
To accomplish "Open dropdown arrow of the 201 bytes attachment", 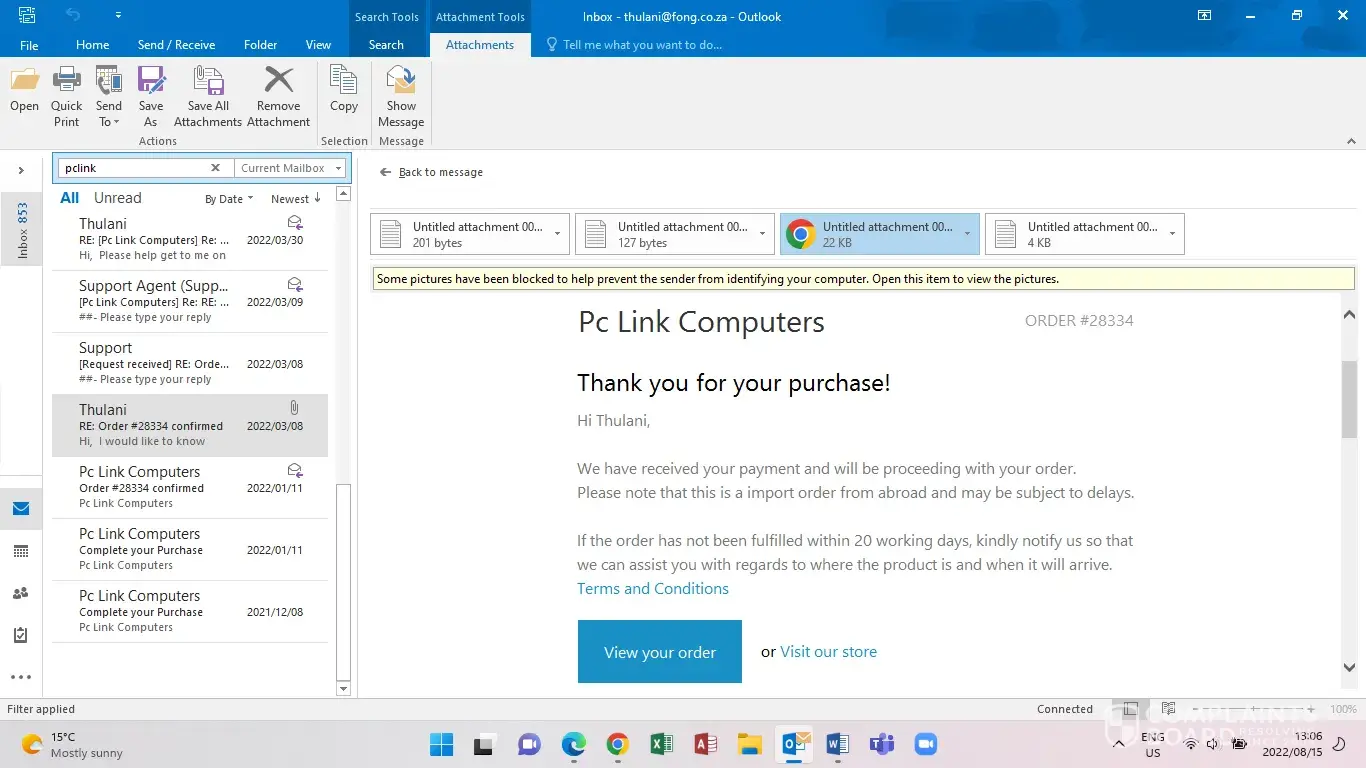I will [558, 234].
